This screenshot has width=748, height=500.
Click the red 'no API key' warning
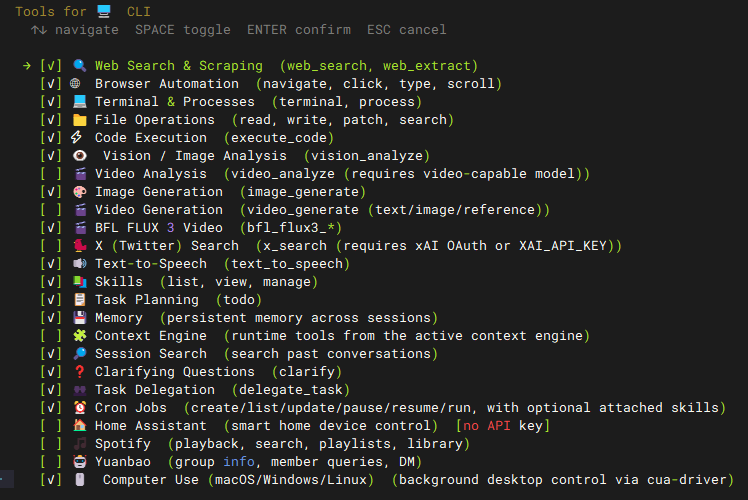point(503,426)
